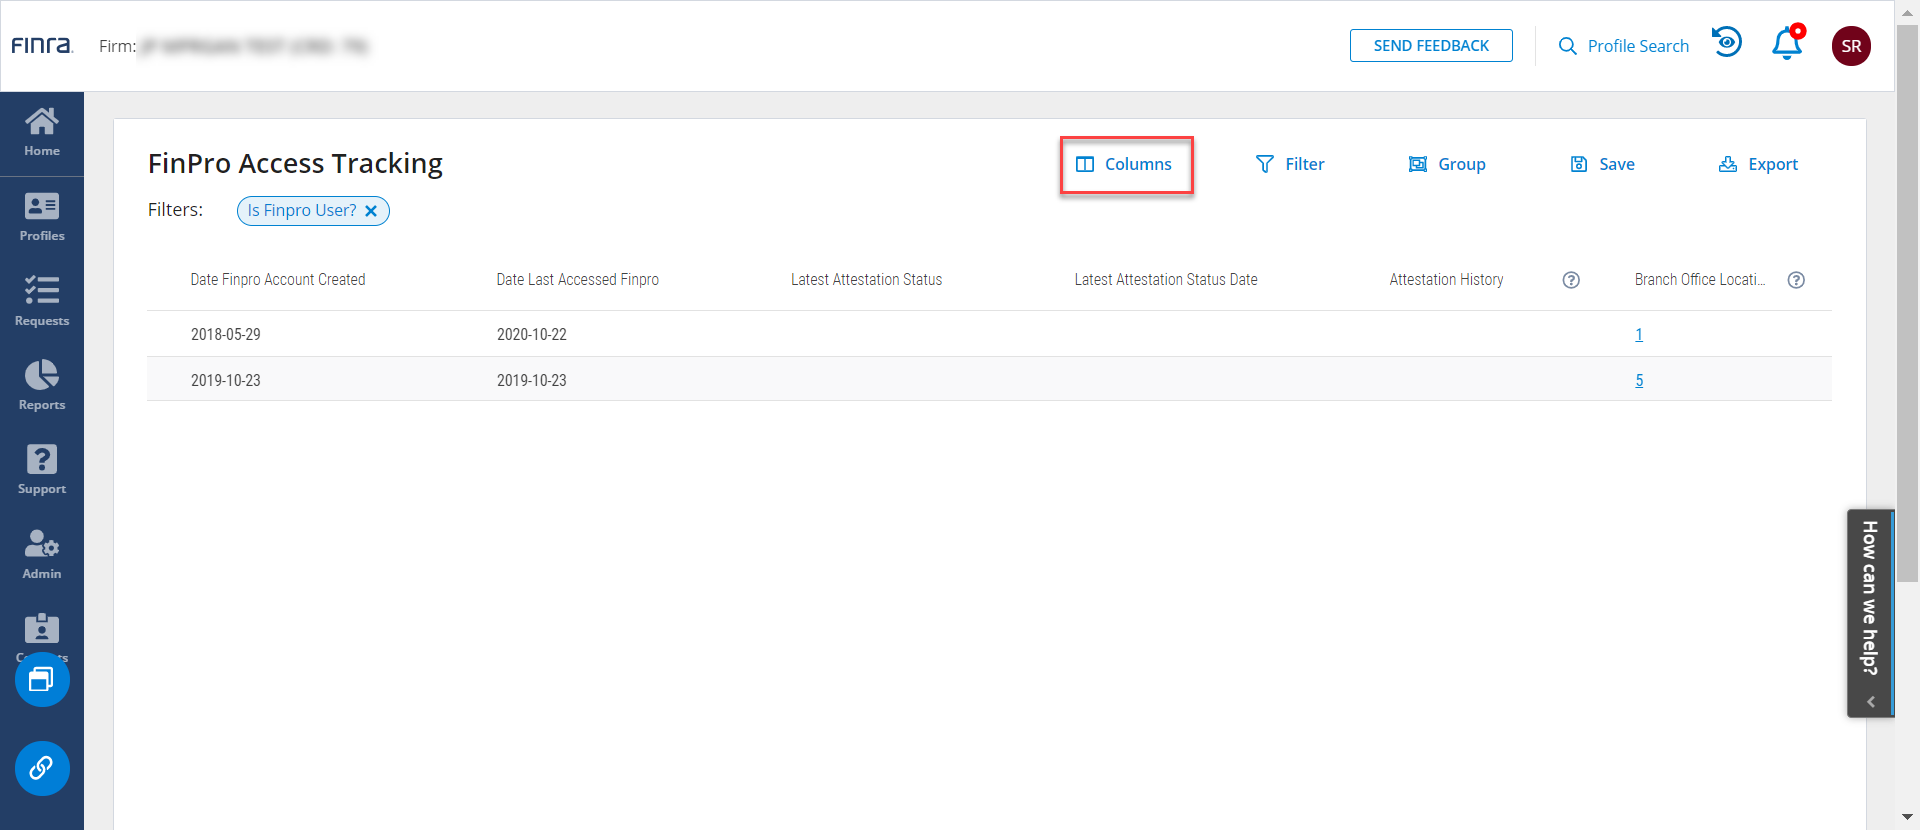Open the notifications bell
1920x830 pixels.
pos(1787,45)
